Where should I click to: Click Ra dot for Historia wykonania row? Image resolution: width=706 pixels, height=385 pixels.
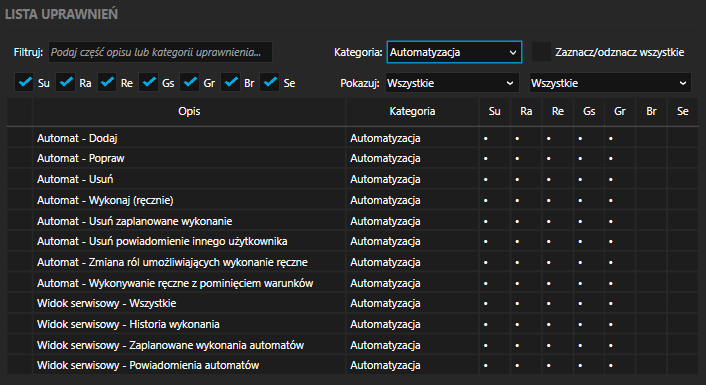[517, 325]
